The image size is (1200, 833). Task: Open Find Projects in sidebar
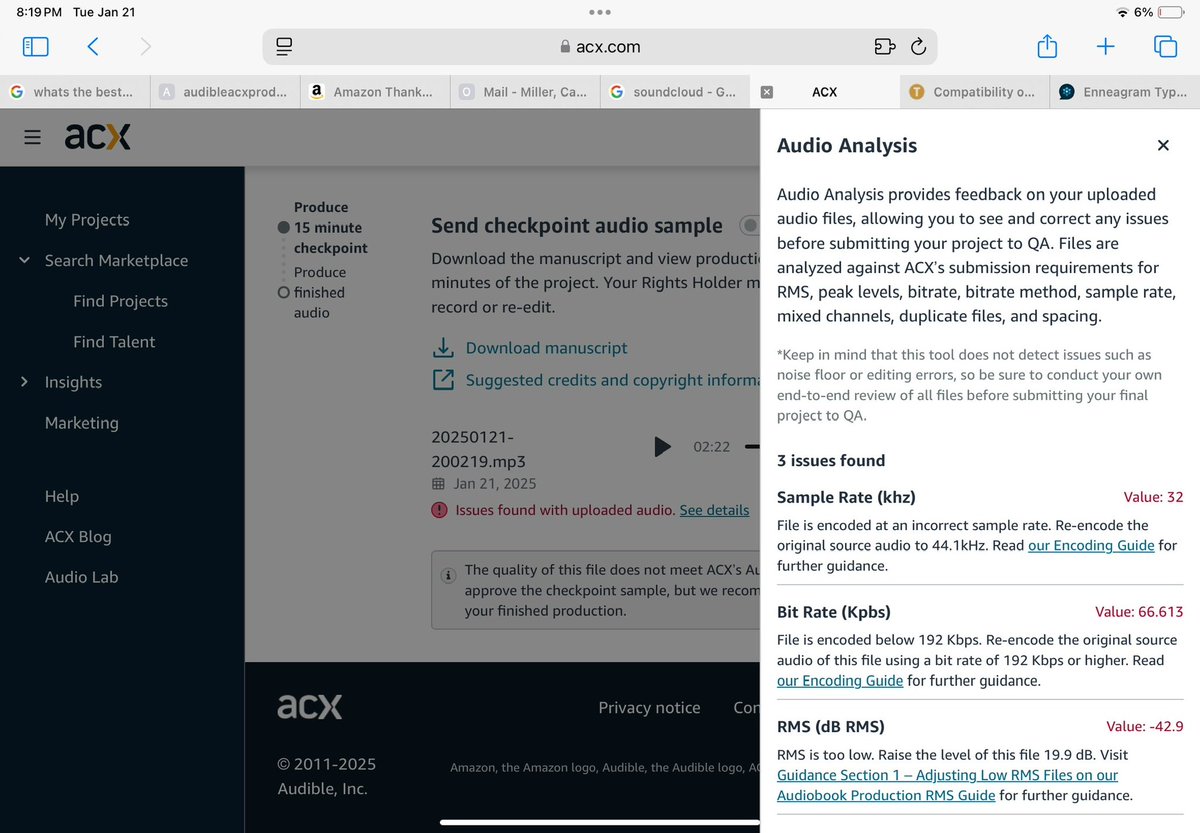point(120,301)
